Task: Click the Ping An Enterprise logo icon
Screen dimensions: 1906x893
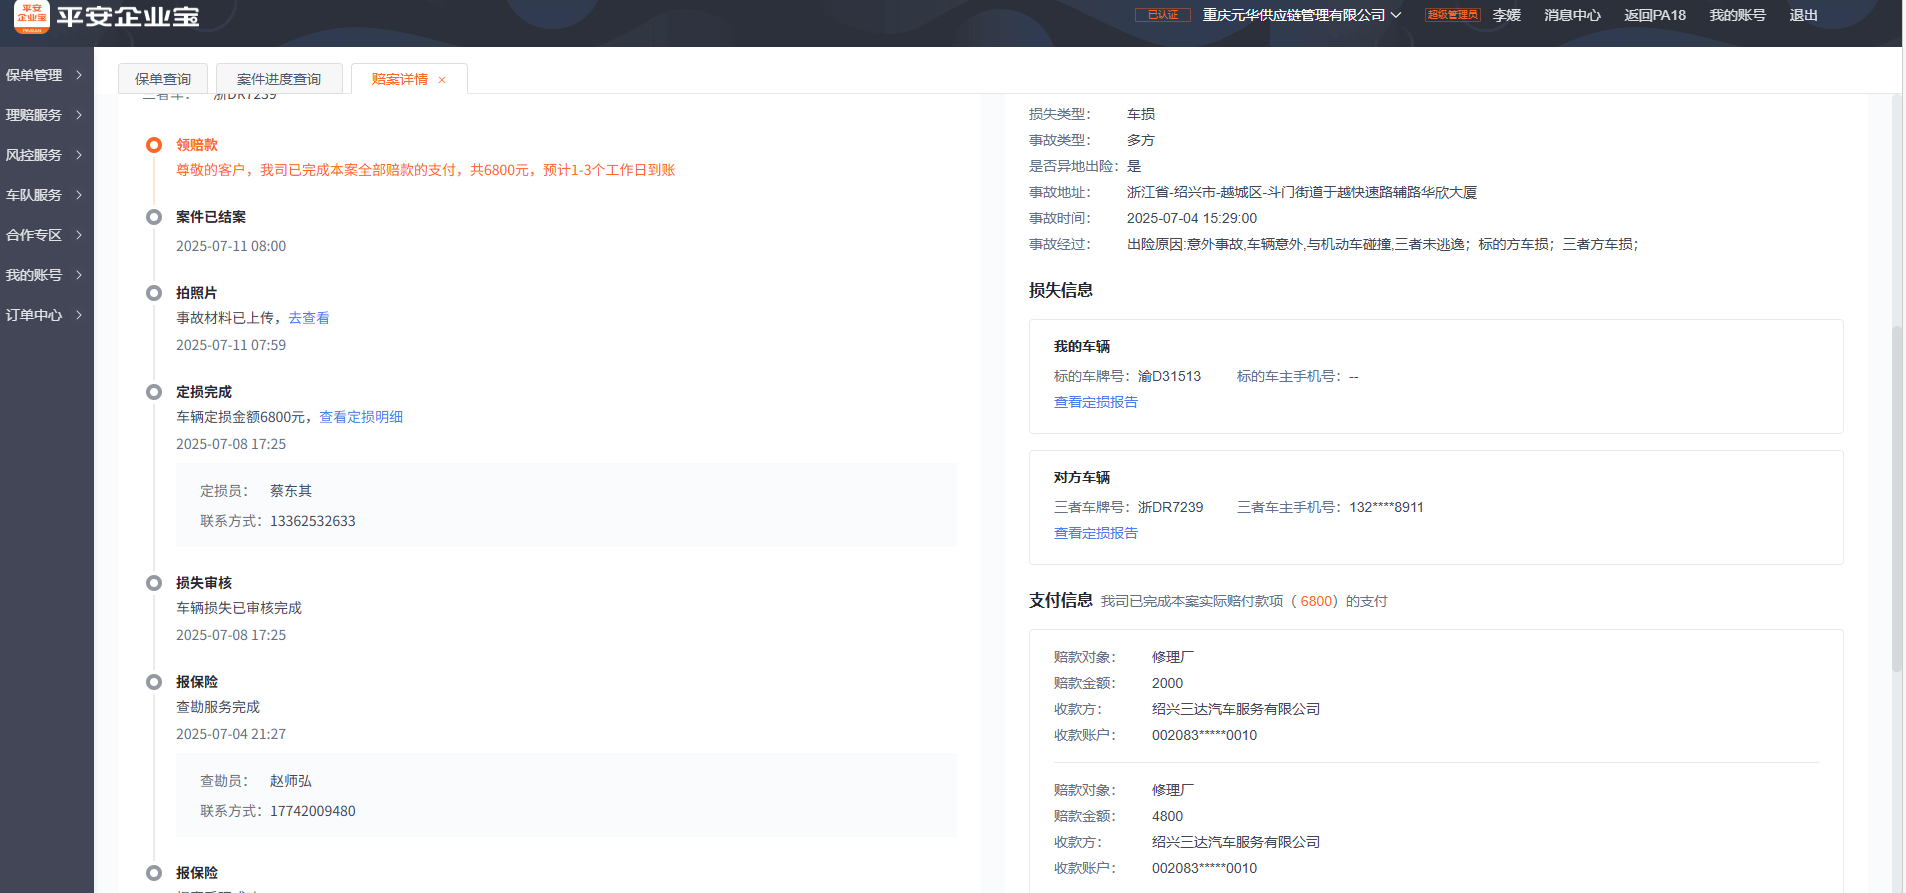Action: 31,16
